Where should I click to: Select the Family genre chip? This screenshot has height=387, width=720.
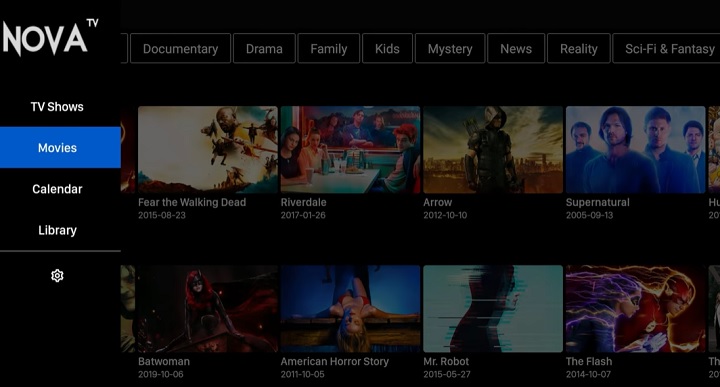click(329, 48)
